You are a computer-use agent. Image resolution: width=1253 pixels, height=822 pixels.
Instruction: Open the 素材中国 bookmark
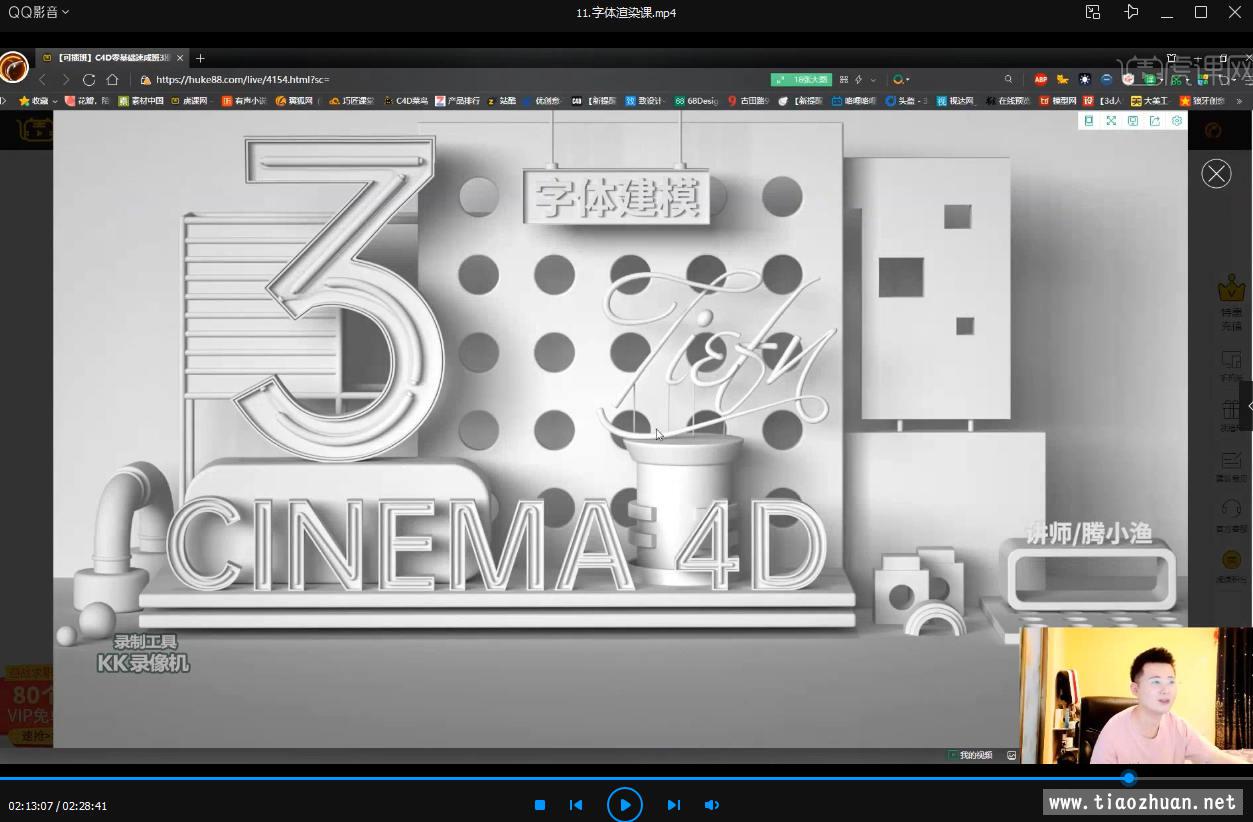(141, 101)
